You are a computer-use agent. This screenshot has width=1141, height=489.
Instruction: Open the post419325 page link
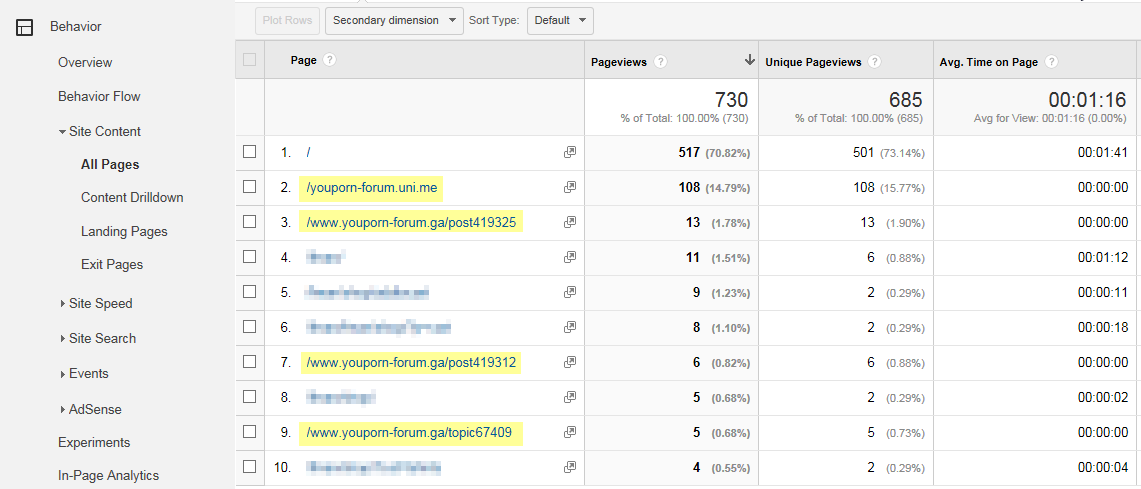click(x=411, y=223)
